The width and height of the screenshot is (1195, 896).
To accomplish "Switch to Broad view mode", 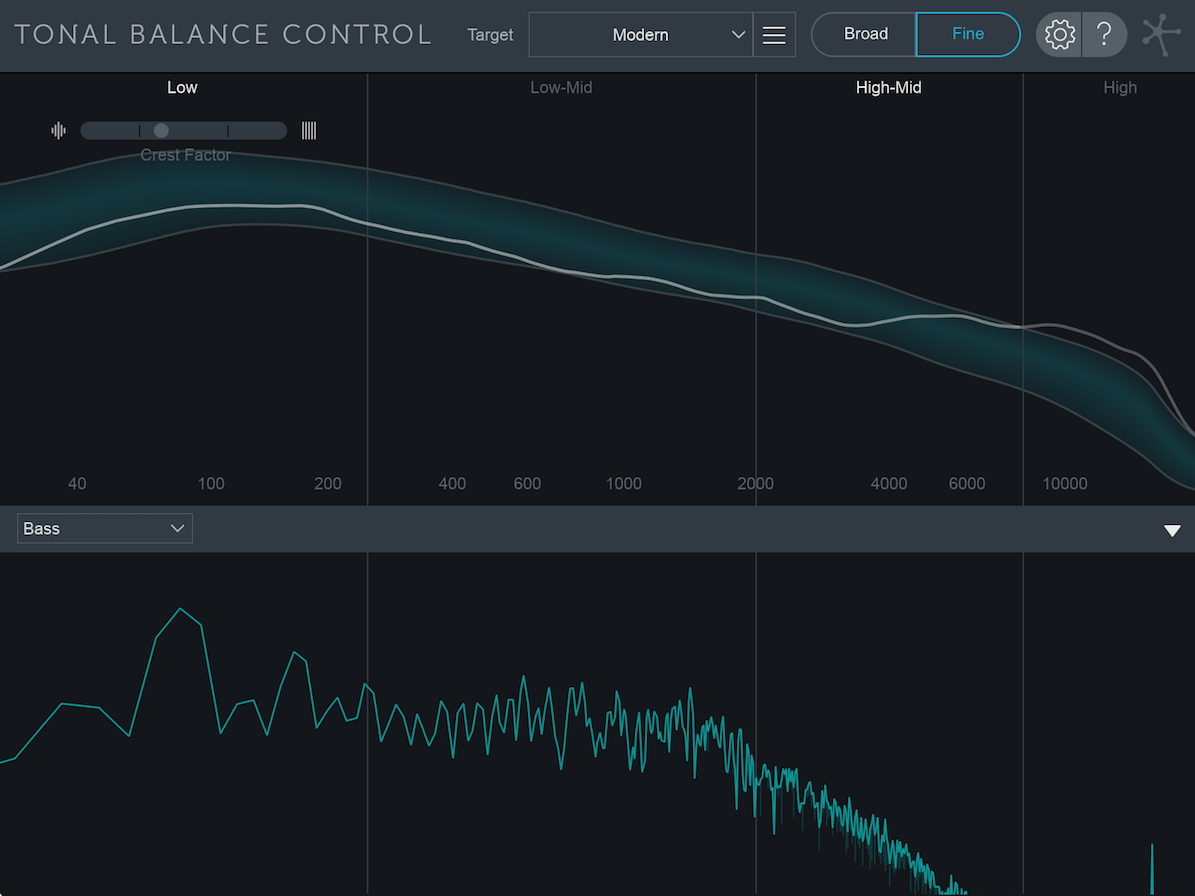I will (865, 34).
